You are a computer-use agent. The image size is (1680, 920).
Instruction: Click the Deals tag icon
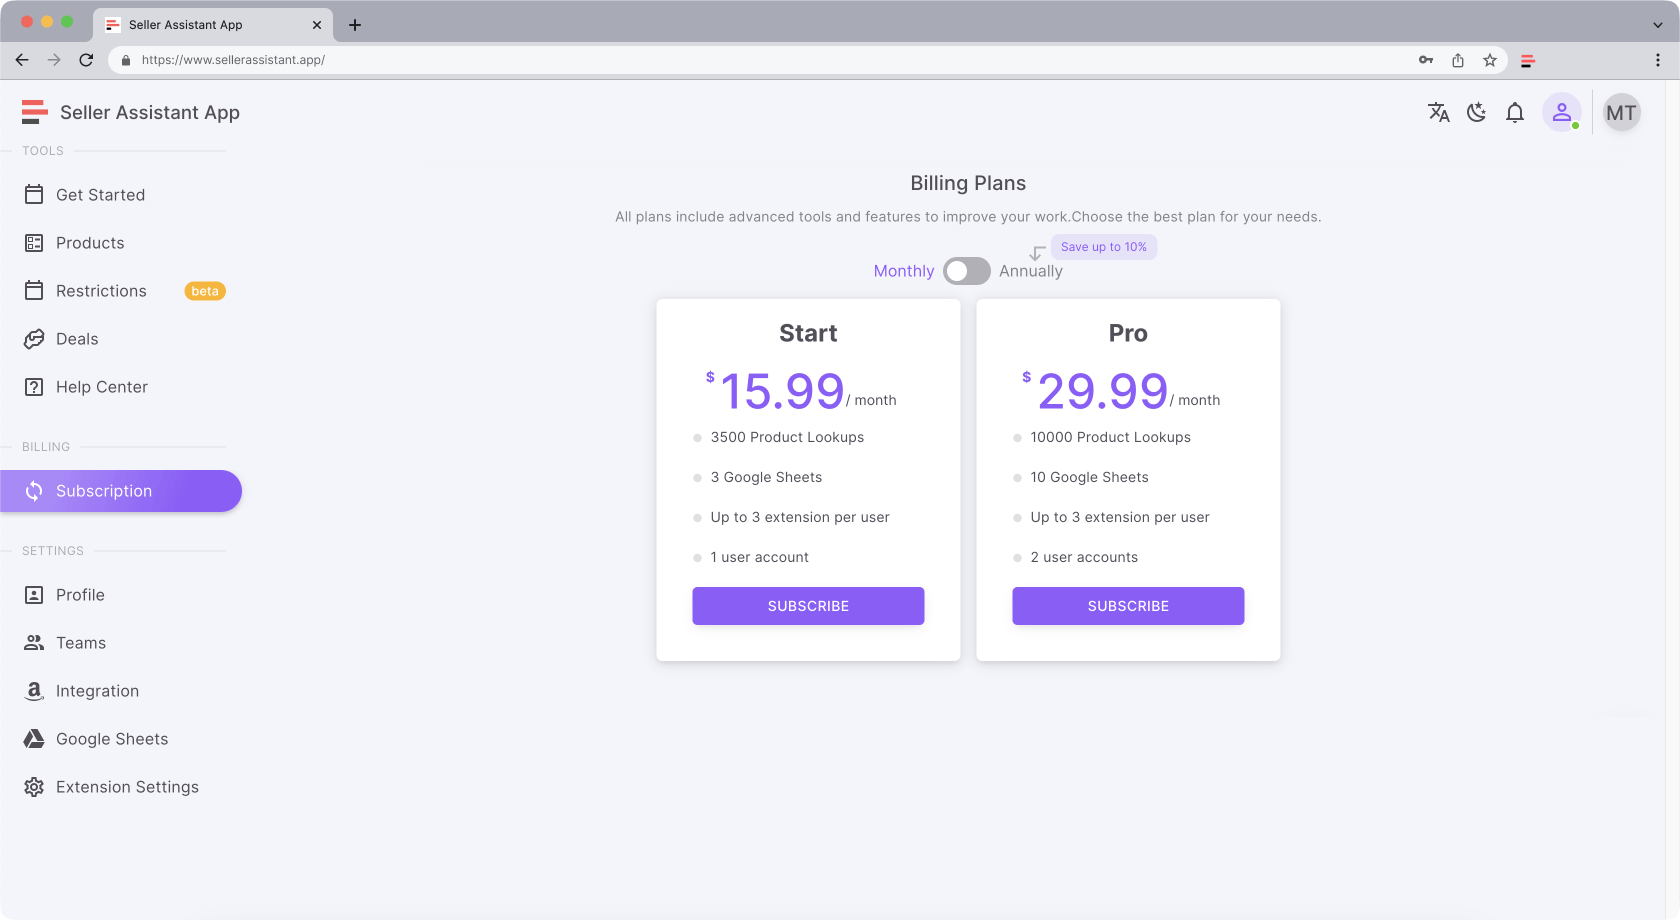pyautogui.click(x=34, y=339)
